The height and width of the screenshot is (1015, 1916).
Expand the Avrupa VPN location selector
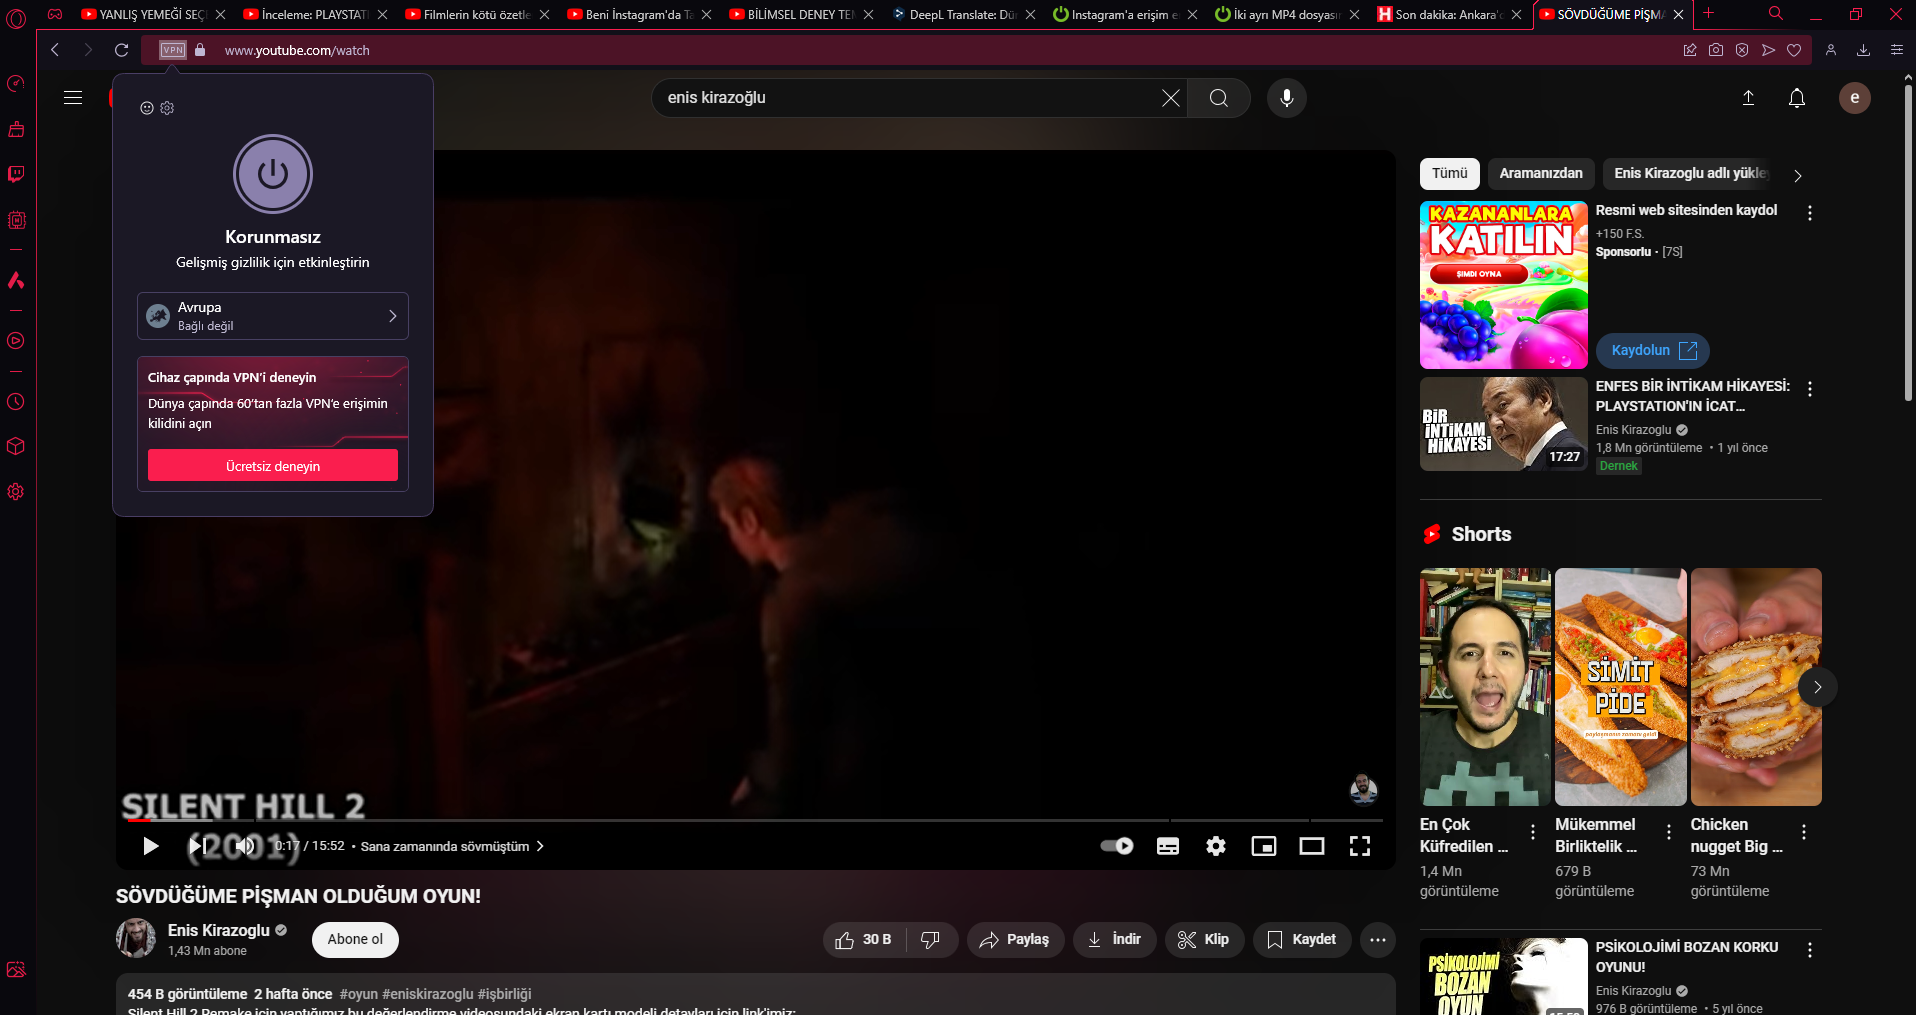pyautogui.click(x=273, y=316)
